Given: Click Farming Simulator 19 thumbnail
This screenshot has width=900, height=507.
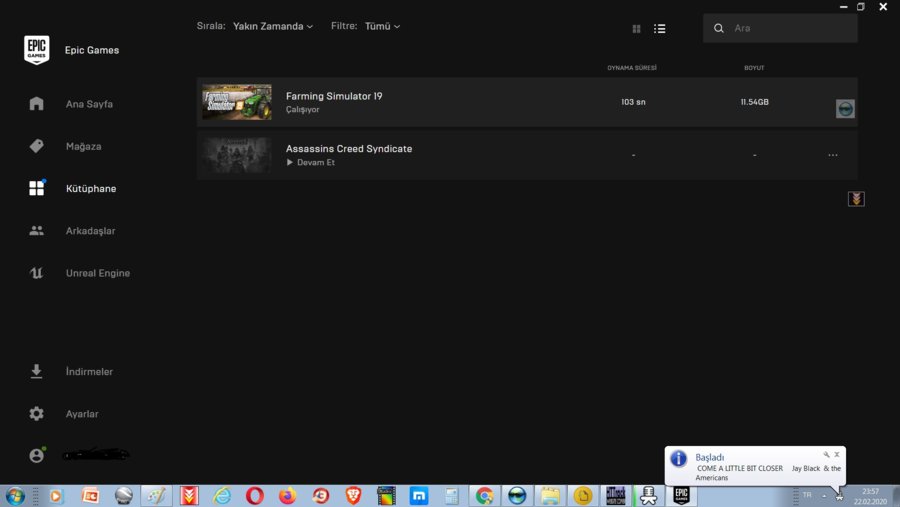Looking at the screenshot, I should coord(236,102).
